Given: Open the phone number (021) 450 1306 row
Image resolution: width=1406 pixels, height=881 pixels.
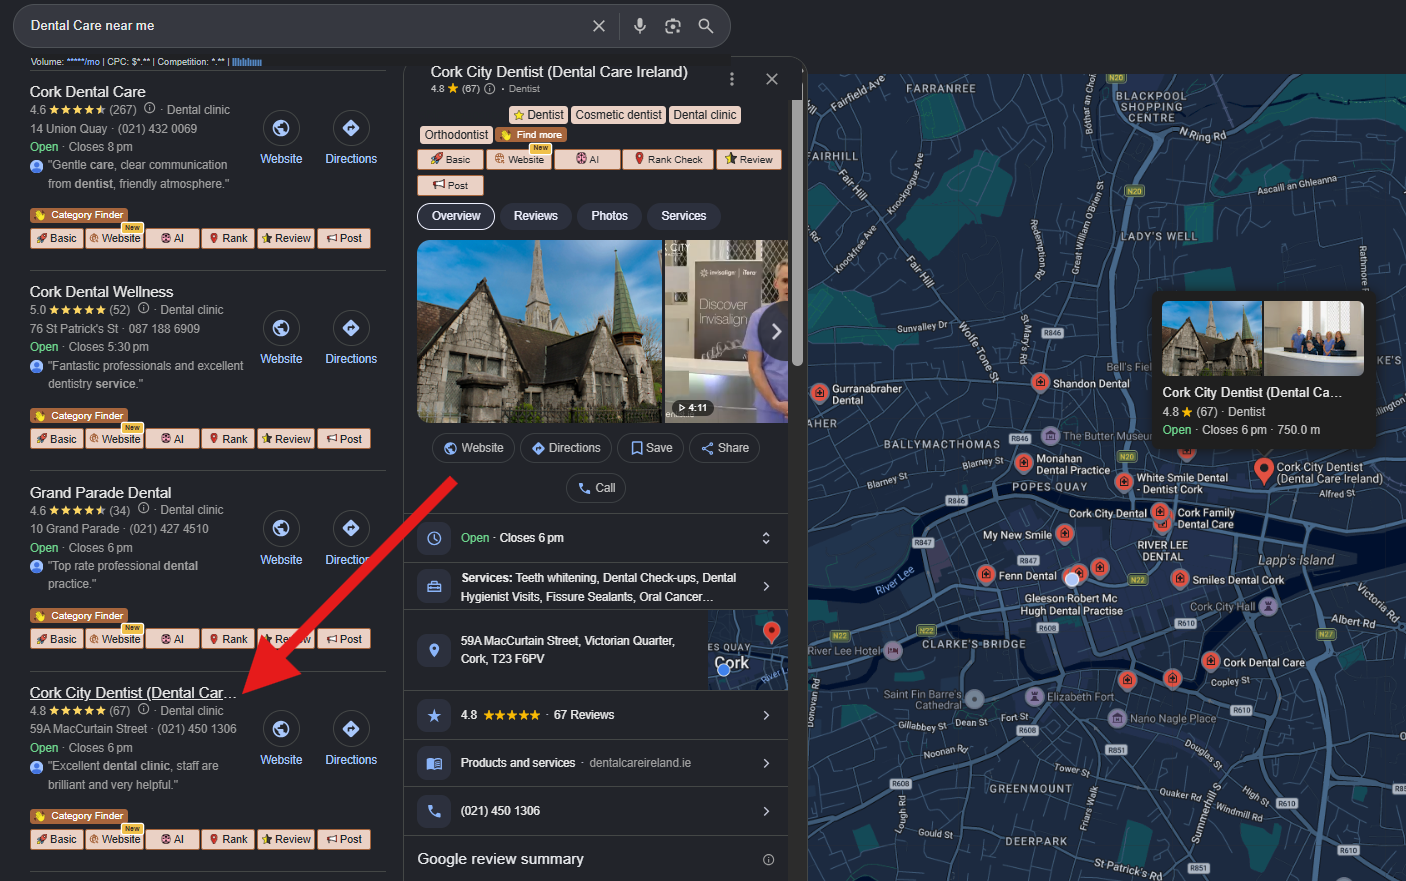Looking at the screenshot, I should coord(596,811).
